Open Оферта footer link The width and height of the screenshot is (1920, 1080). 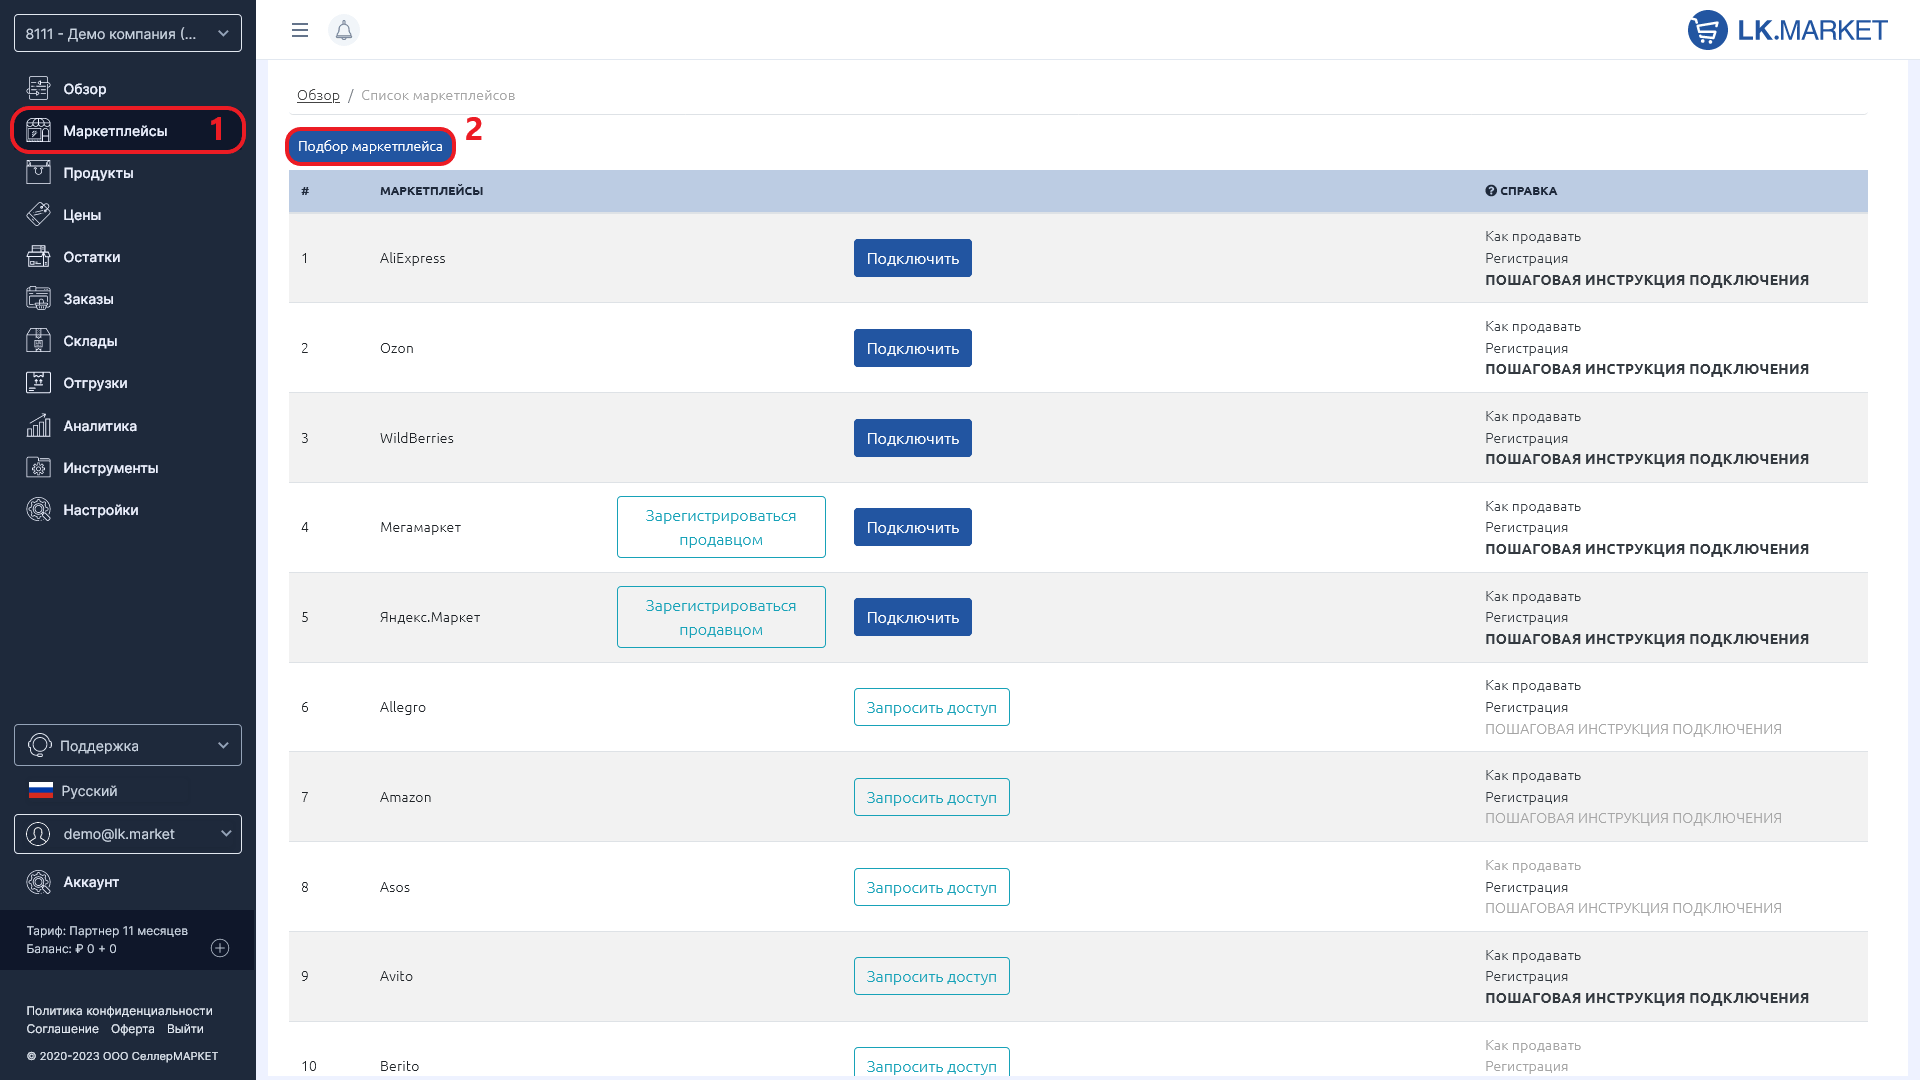pyautogui.click(x=132, y=1029)
